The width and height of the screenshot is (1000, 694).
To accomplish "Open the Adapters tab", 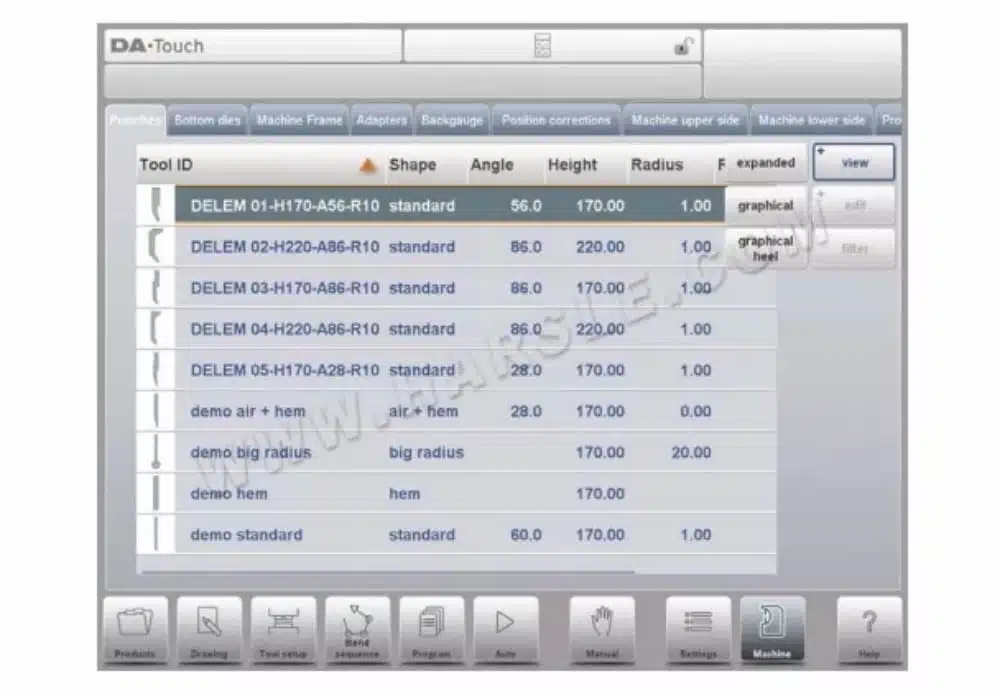I will point(381,120).
